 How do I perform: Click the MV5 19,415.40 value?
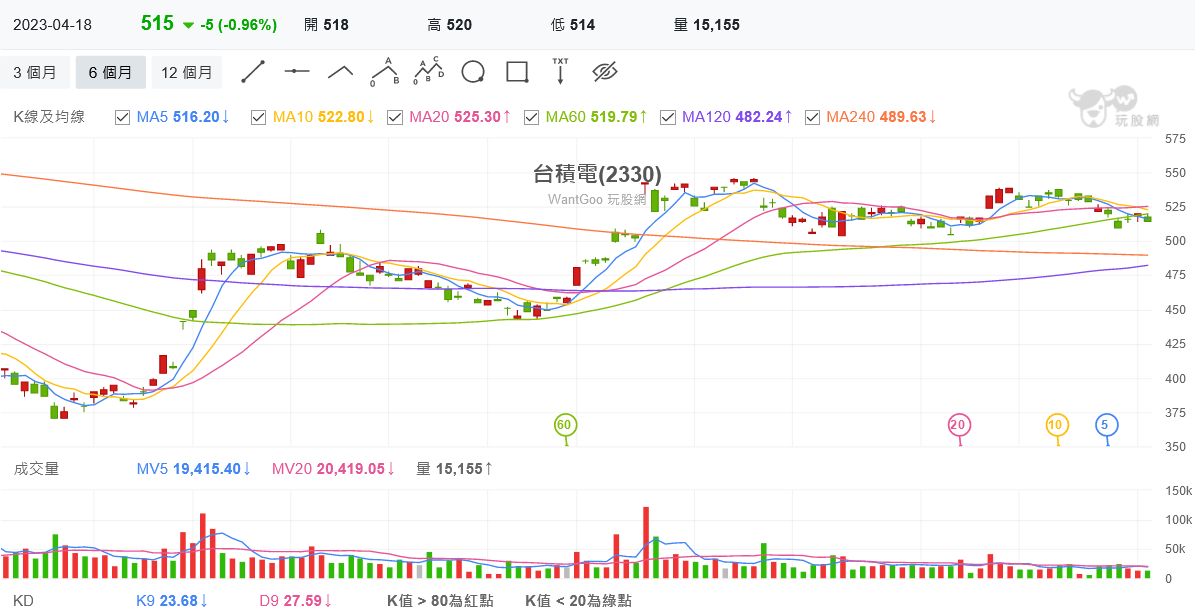pos(194,469)
